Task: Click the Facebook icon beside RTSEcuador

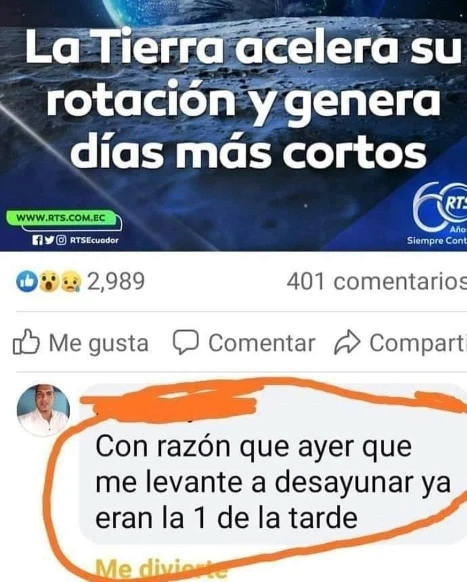Action: (x=37, y=240)
